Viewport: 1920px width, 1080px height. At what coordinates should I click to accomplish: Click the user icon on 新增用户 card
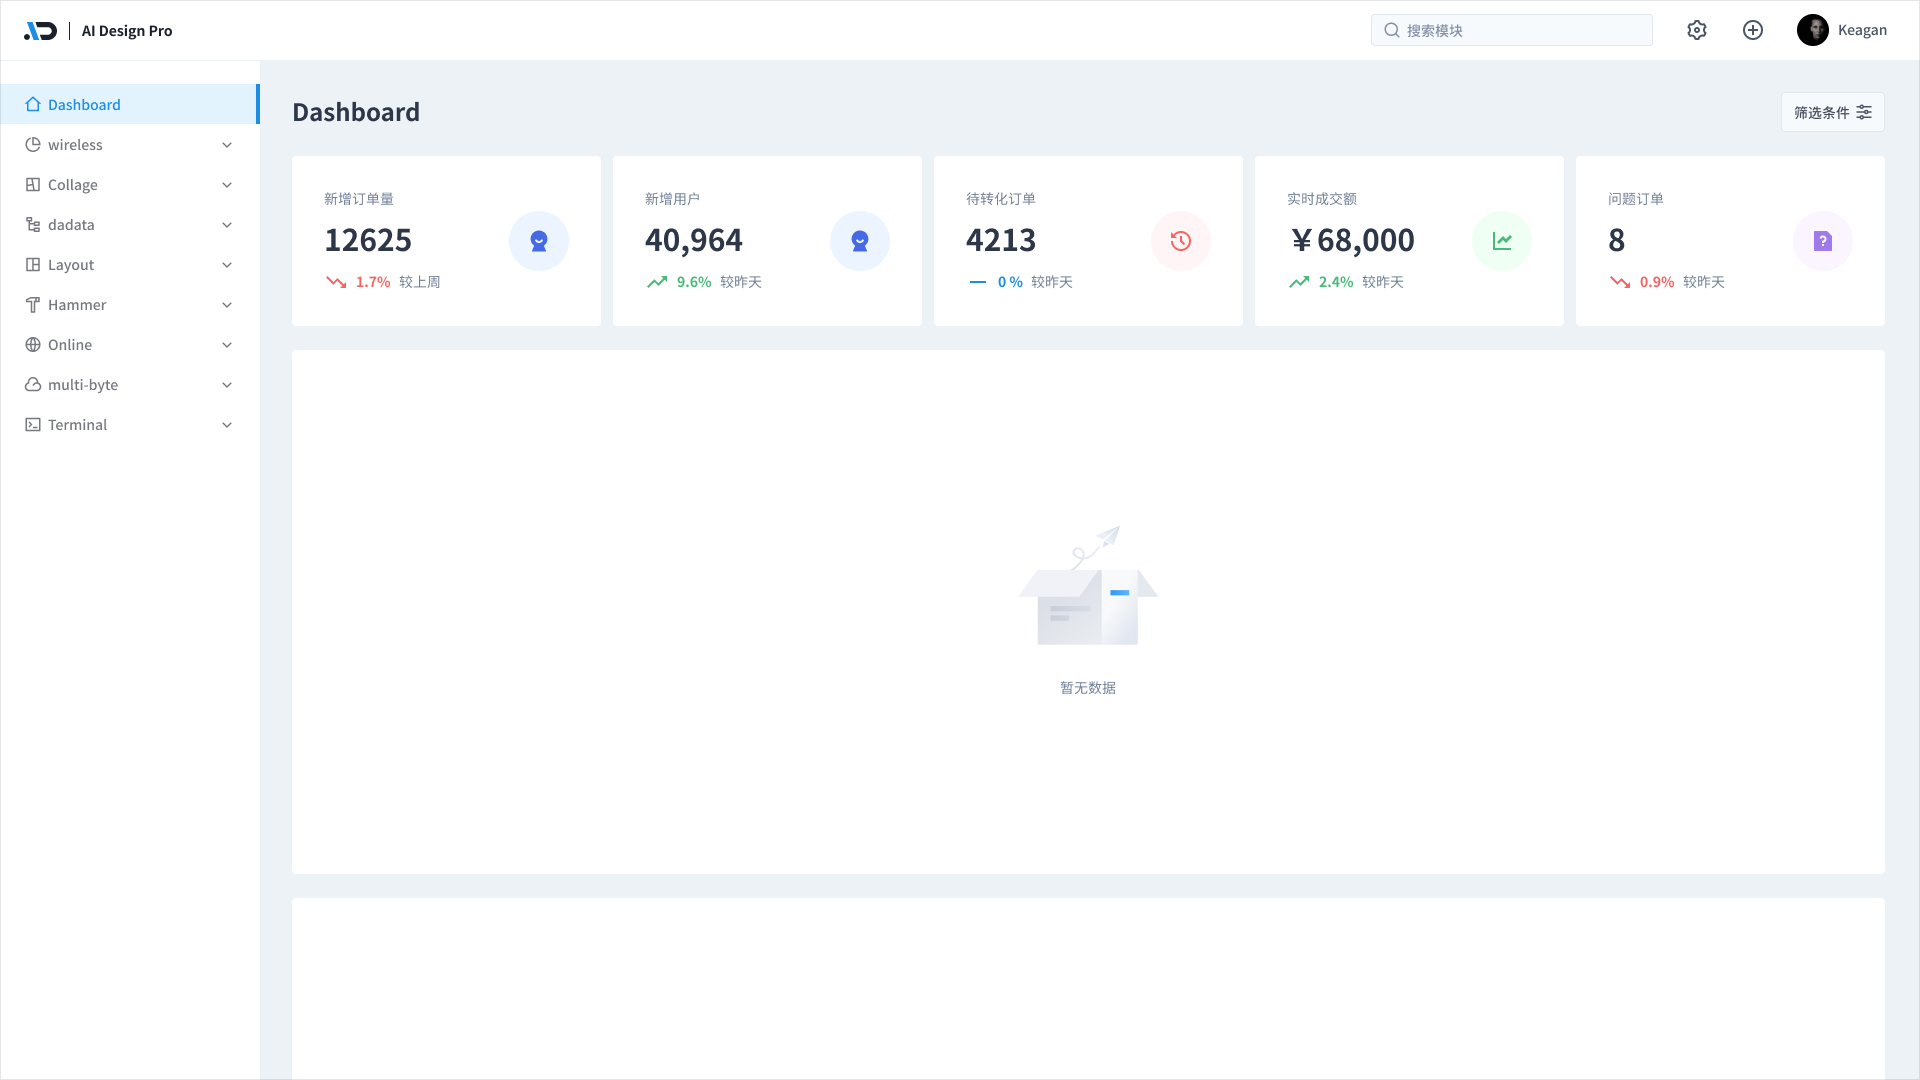pyautogui.click(x=860, y=241)
